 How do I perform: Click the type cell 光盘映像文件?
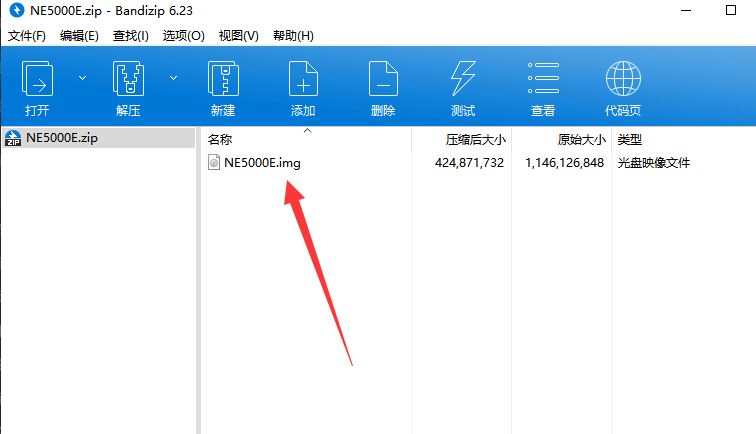pyautogui.click(x=654, y=163)
